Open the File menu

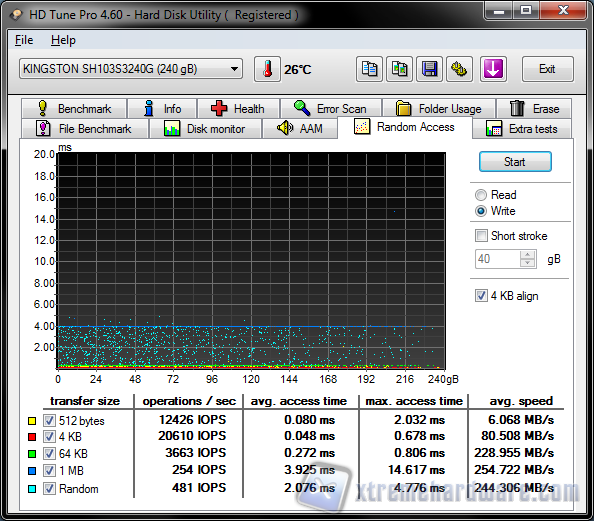(24, 40)
